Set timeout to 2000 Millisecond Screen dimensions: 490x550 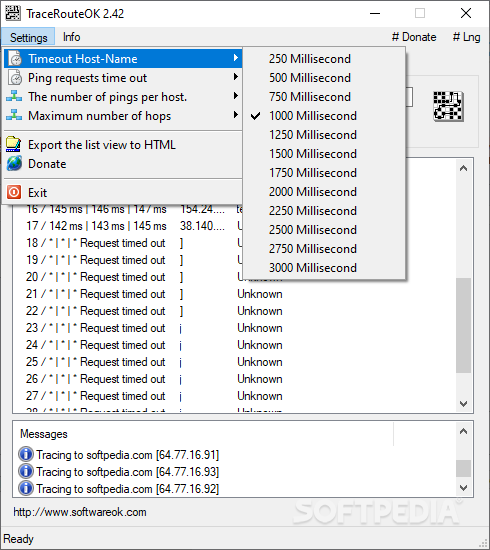point(324,192)
